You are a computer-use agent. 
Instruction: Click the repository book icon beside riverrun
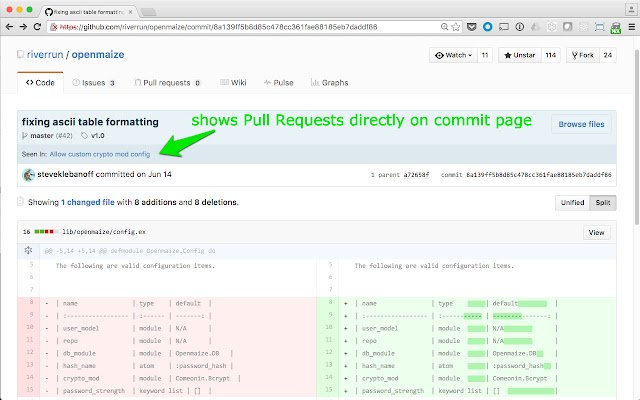[20, 54]
